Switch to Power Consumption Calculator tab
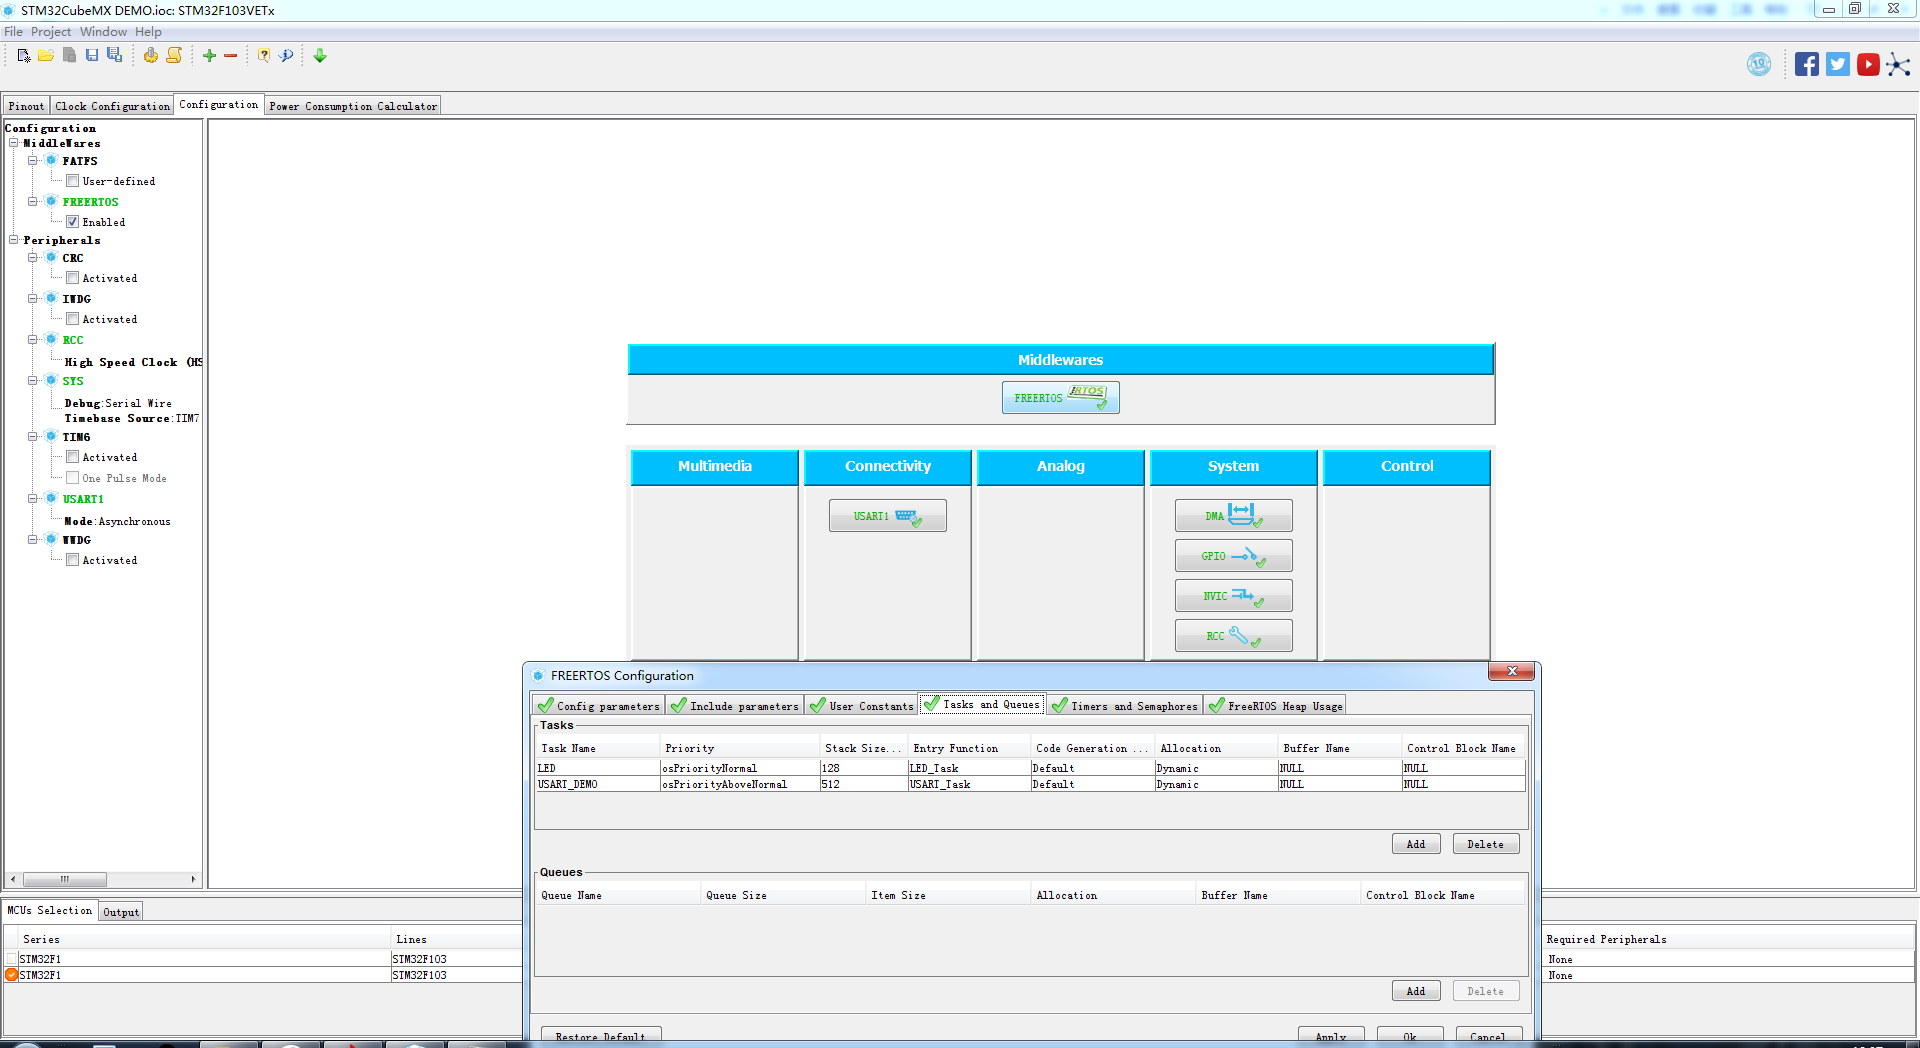Screen dimensions: 1920x1048 click(x=353, y=106)
